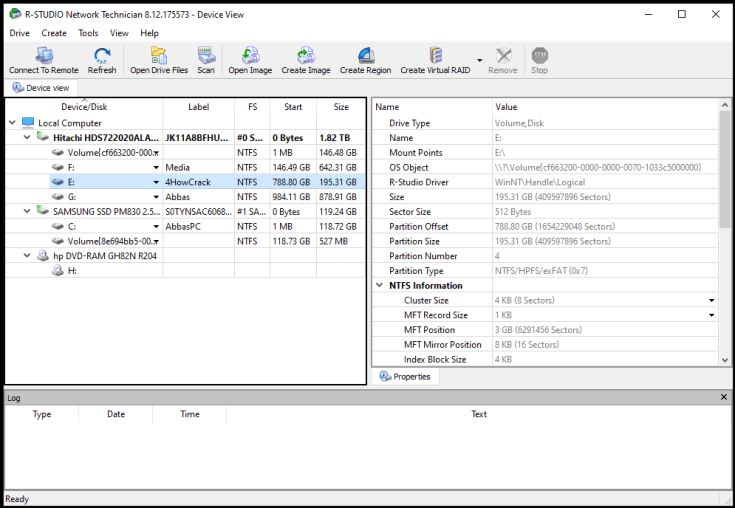Open the MFT Record Size value dropdown

[712, 315]
